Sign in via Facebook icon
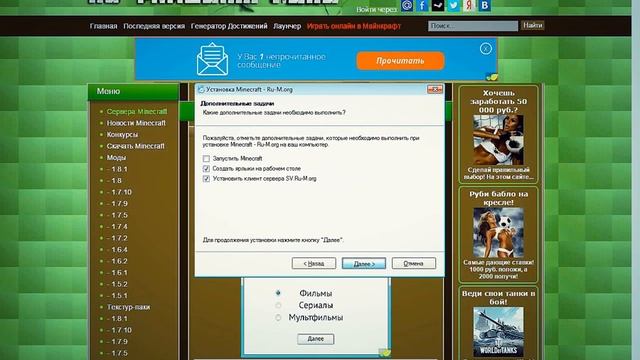 point(422,5)
